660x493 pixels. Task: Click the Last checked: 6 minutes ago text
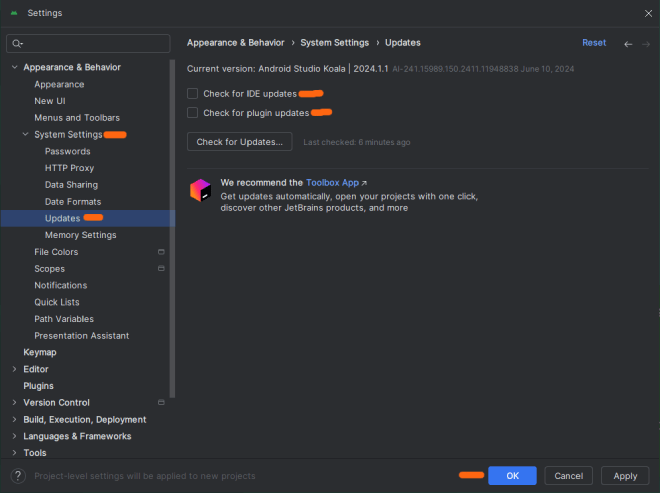click(357, 142)
